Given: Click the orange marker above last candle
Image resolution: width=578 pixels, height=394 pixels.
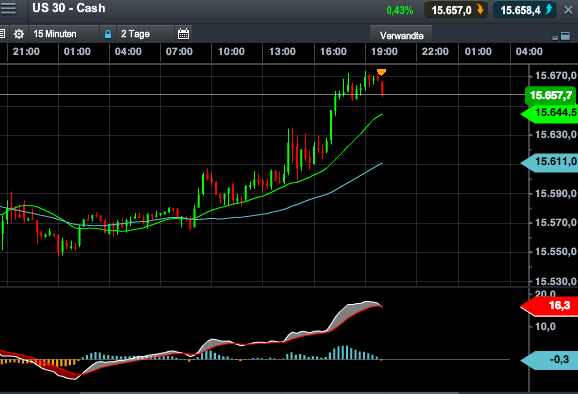Looking at the screenshot, I should tap(381, 72).
